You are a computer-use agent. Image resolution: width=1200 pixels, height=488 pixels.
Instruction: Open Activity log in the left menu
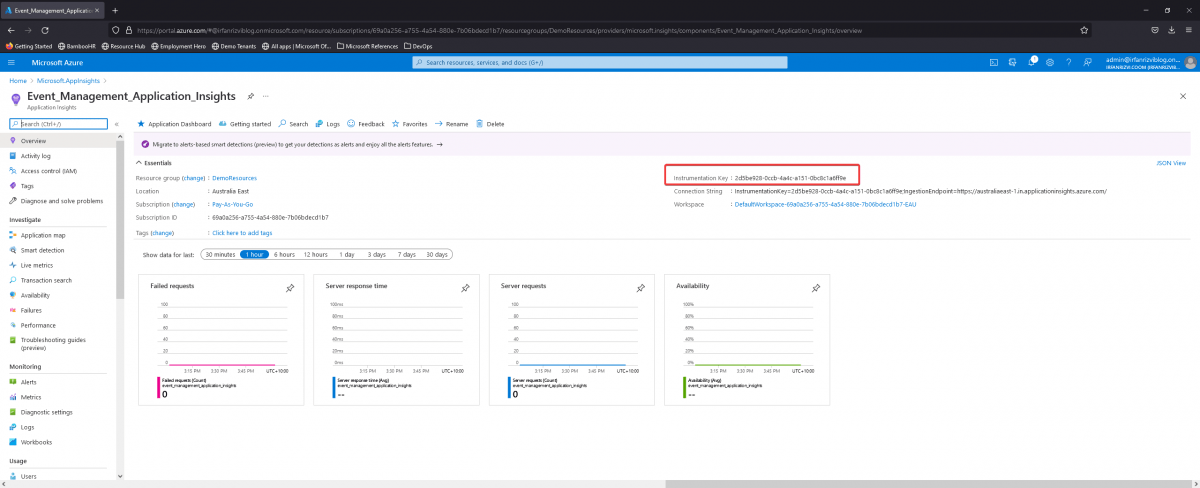coord(60,156)
